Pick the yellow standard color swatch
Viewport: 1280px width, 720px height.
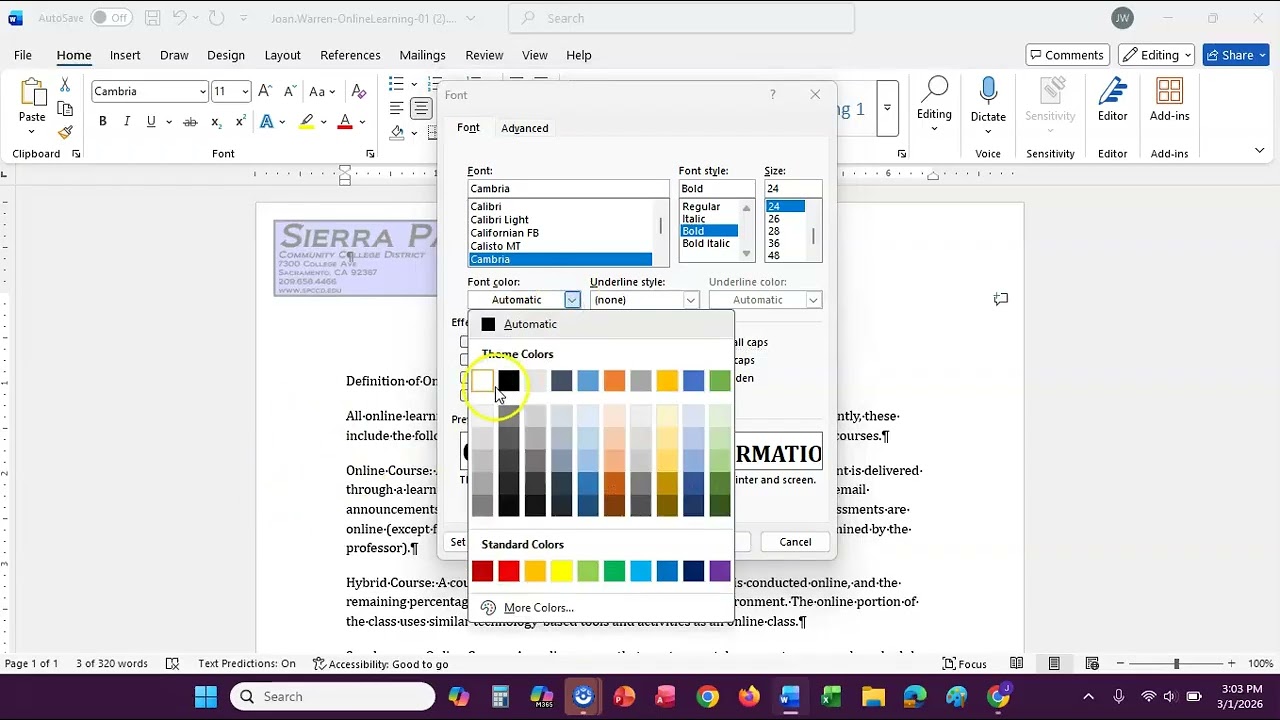tap(562, 571)
